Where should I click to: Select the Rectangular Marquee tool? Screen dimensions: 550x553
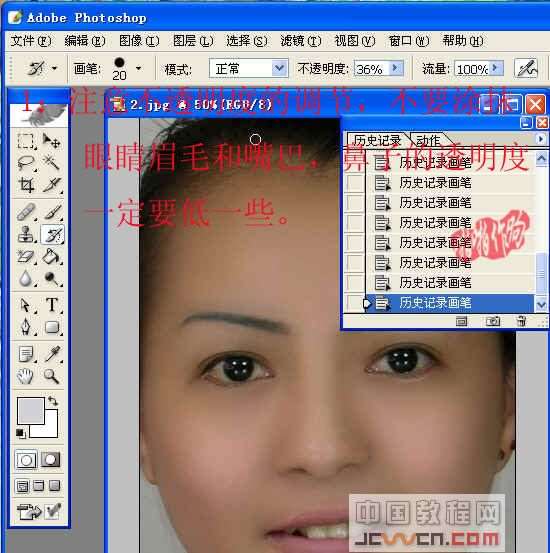click(26, 141)
